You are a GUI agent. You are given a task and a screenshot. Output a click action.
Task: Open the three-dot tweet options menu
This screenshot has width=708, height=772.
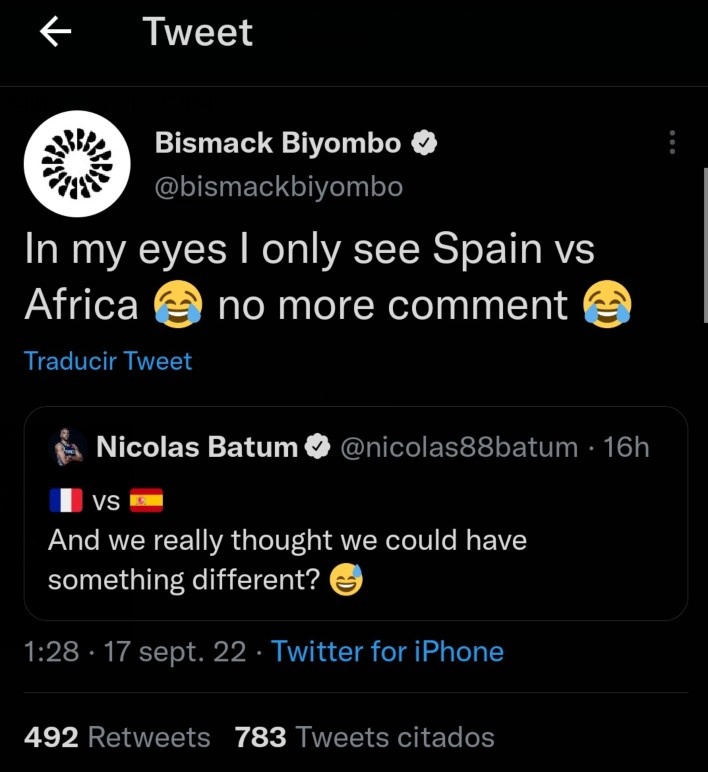pyautogui.click(x=672, y=143)
